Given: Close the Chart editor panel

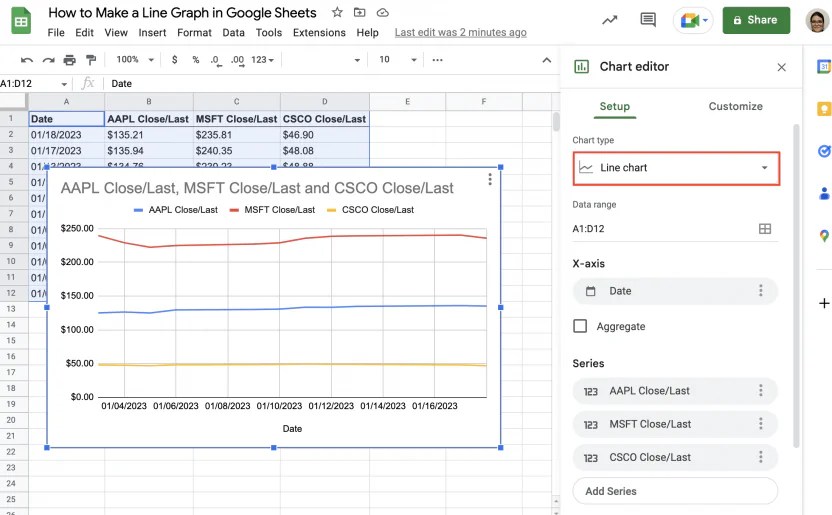Looking at the screenshot, I should click(781, 67).
